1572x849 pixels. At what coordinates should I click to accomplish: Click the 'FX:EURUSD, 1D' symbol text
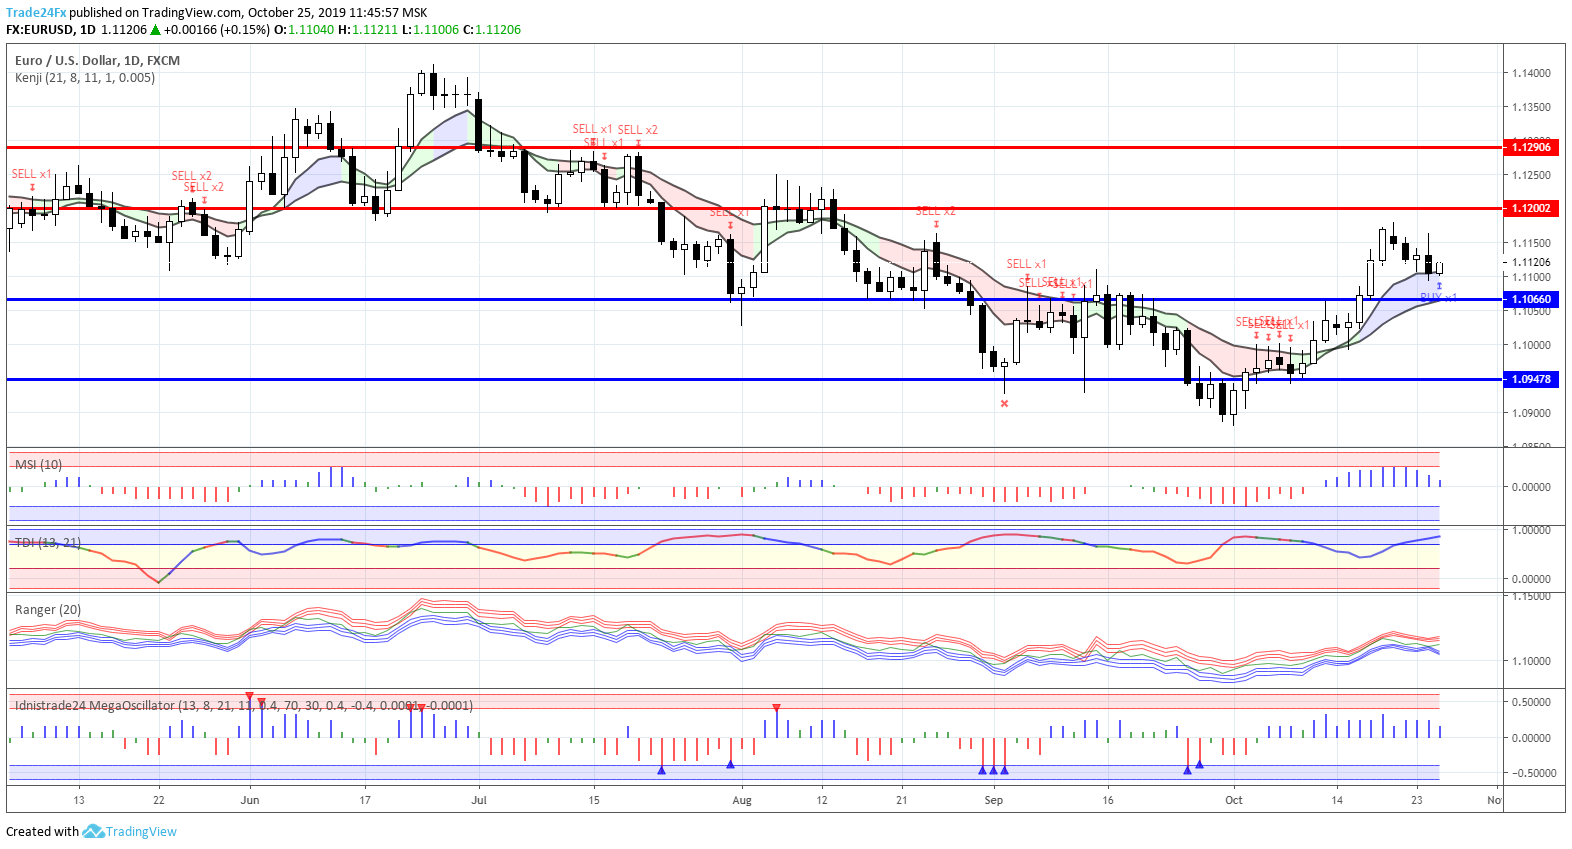tap(51, 30)
